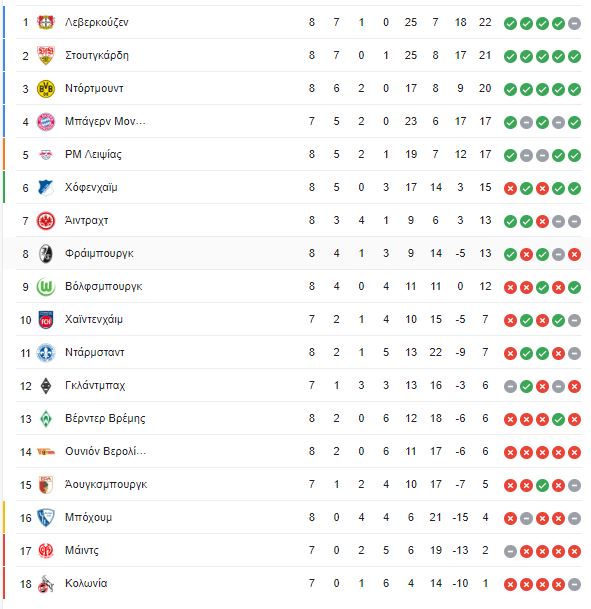The width and height of the screenshot is (591, 609).
Task: Open the Bayern Munich crest icon
Action: coord(45,122)
